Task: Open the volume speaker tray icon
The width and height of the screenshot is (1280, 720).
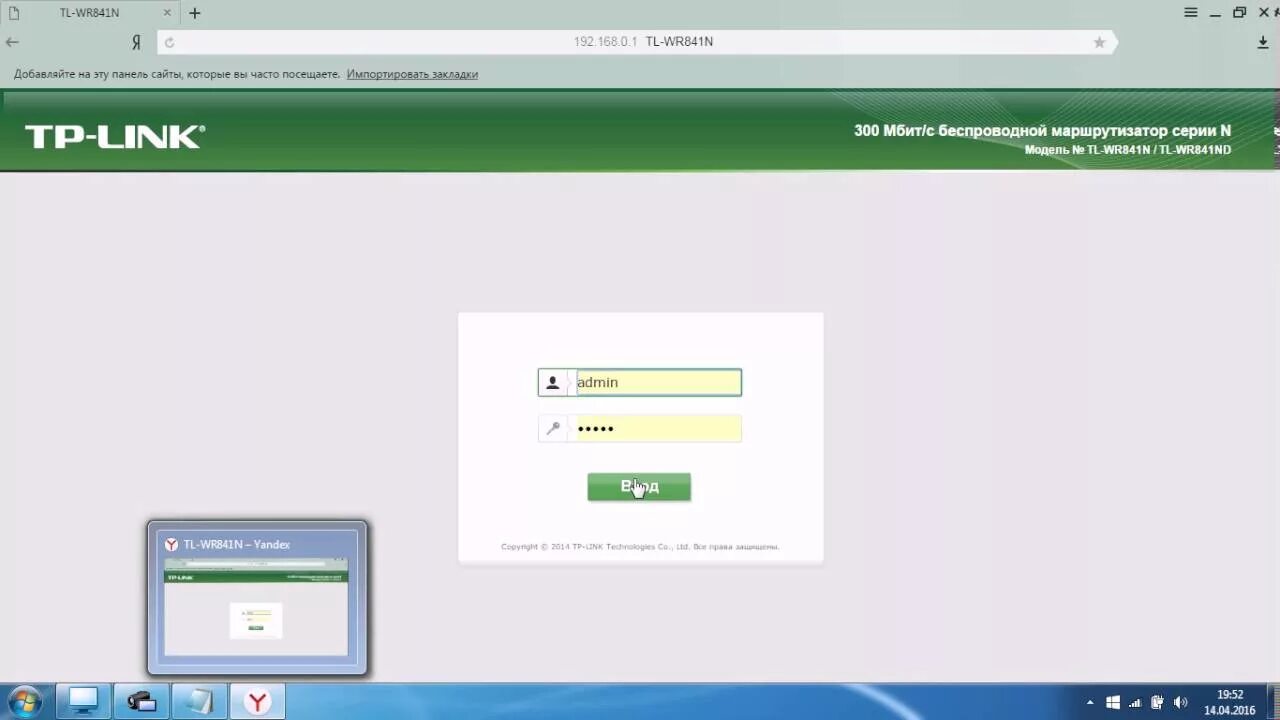Action: click(1180, 702)
